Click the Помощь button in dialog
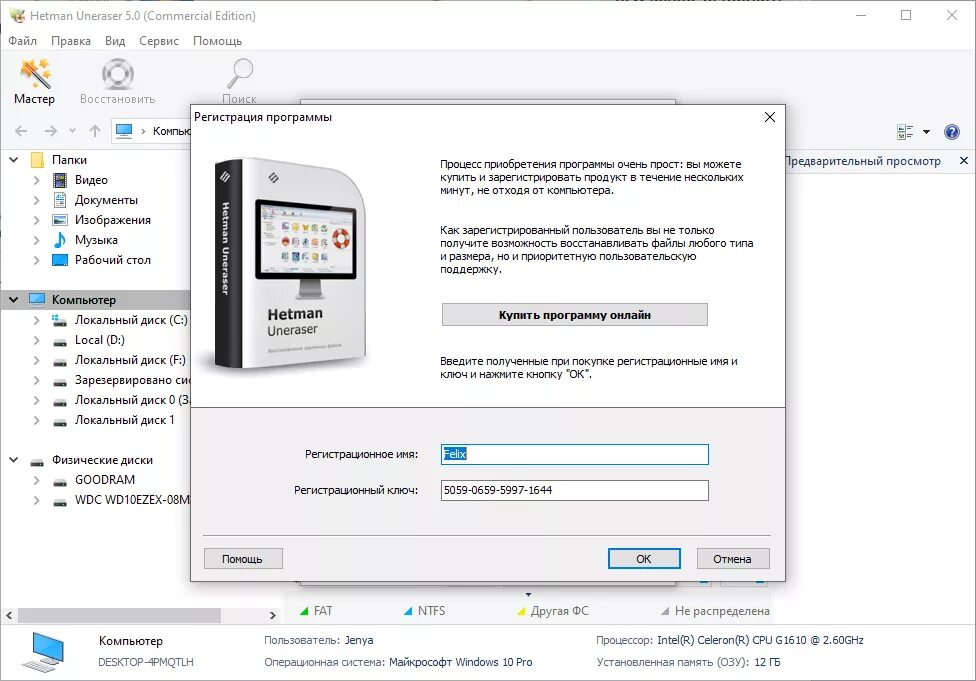The height and width of the screenshot is (681, 976). pos(243,558)
